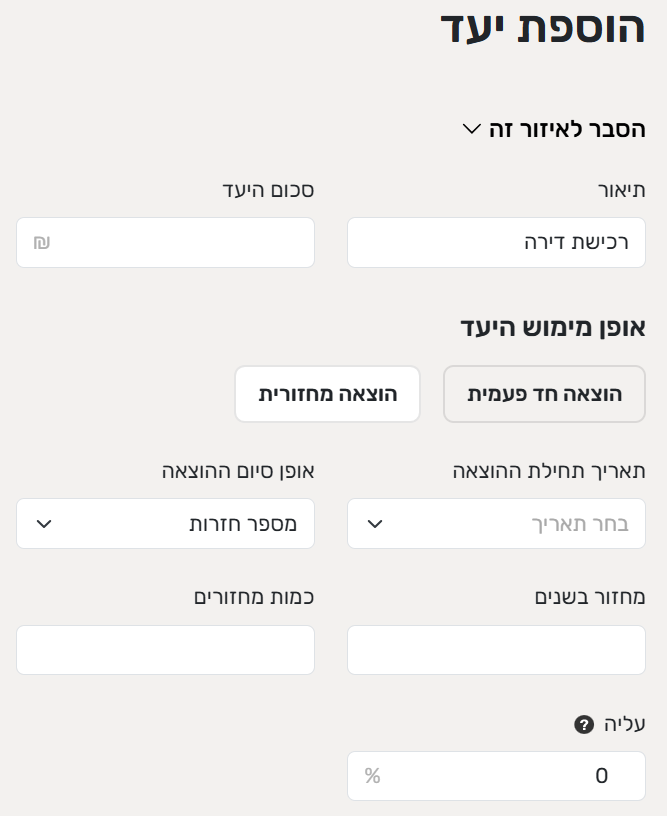Click the help question-mark icon beside עליה
667x816 pixels.
[x=584, y=724]
